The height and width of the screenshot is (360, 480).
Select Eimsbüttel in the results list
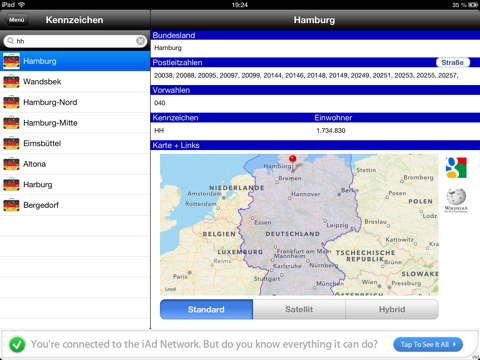75,143
